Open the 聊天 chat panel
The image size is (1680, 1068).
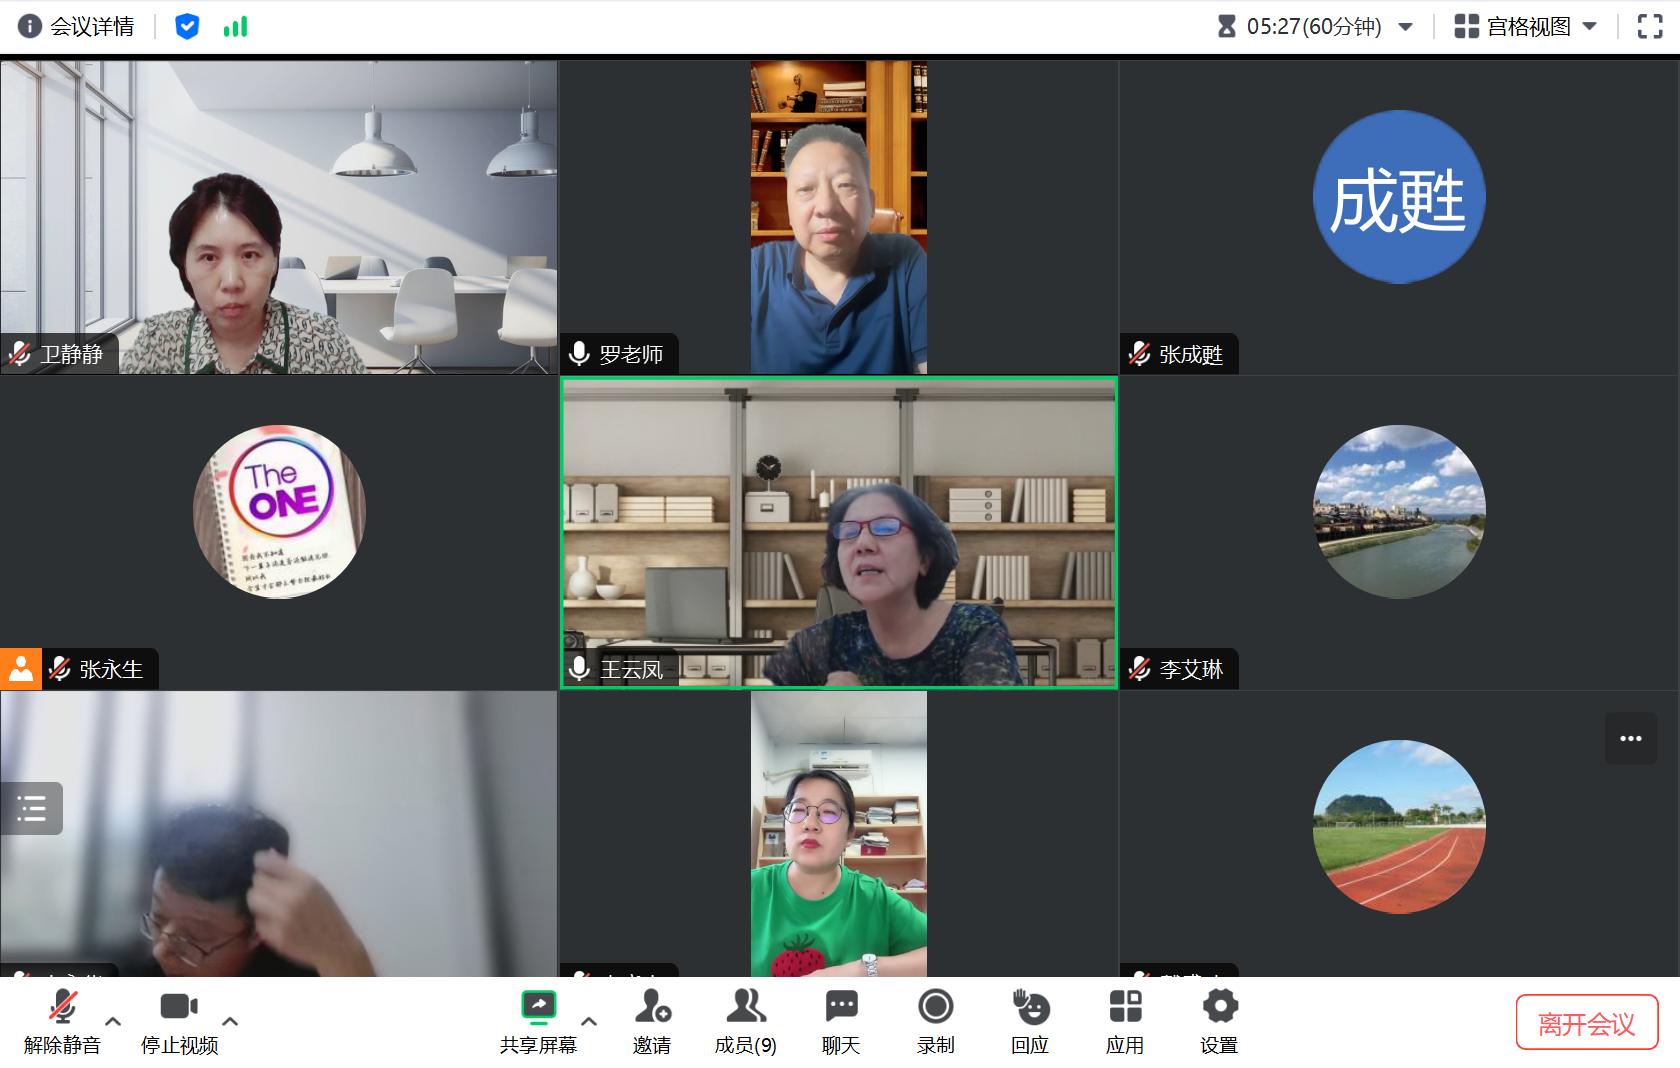coord(841,1008)
